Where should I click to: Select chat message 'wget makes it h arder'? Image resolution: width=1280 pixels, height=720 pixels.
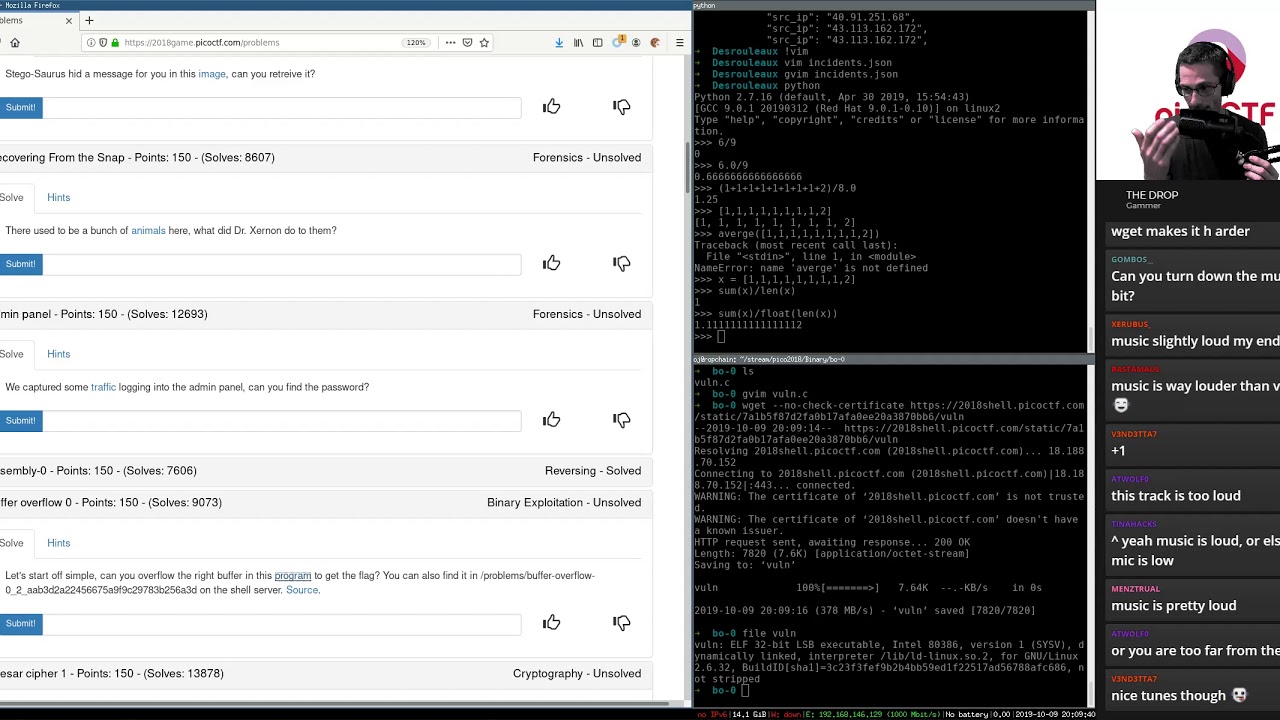1180,231
